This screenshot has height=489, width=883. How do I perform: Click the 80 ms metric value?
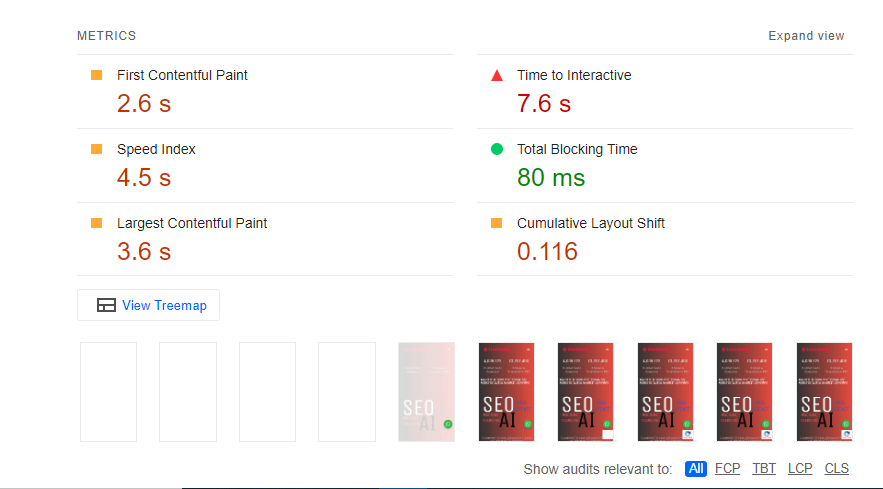[x=551, y=177]
